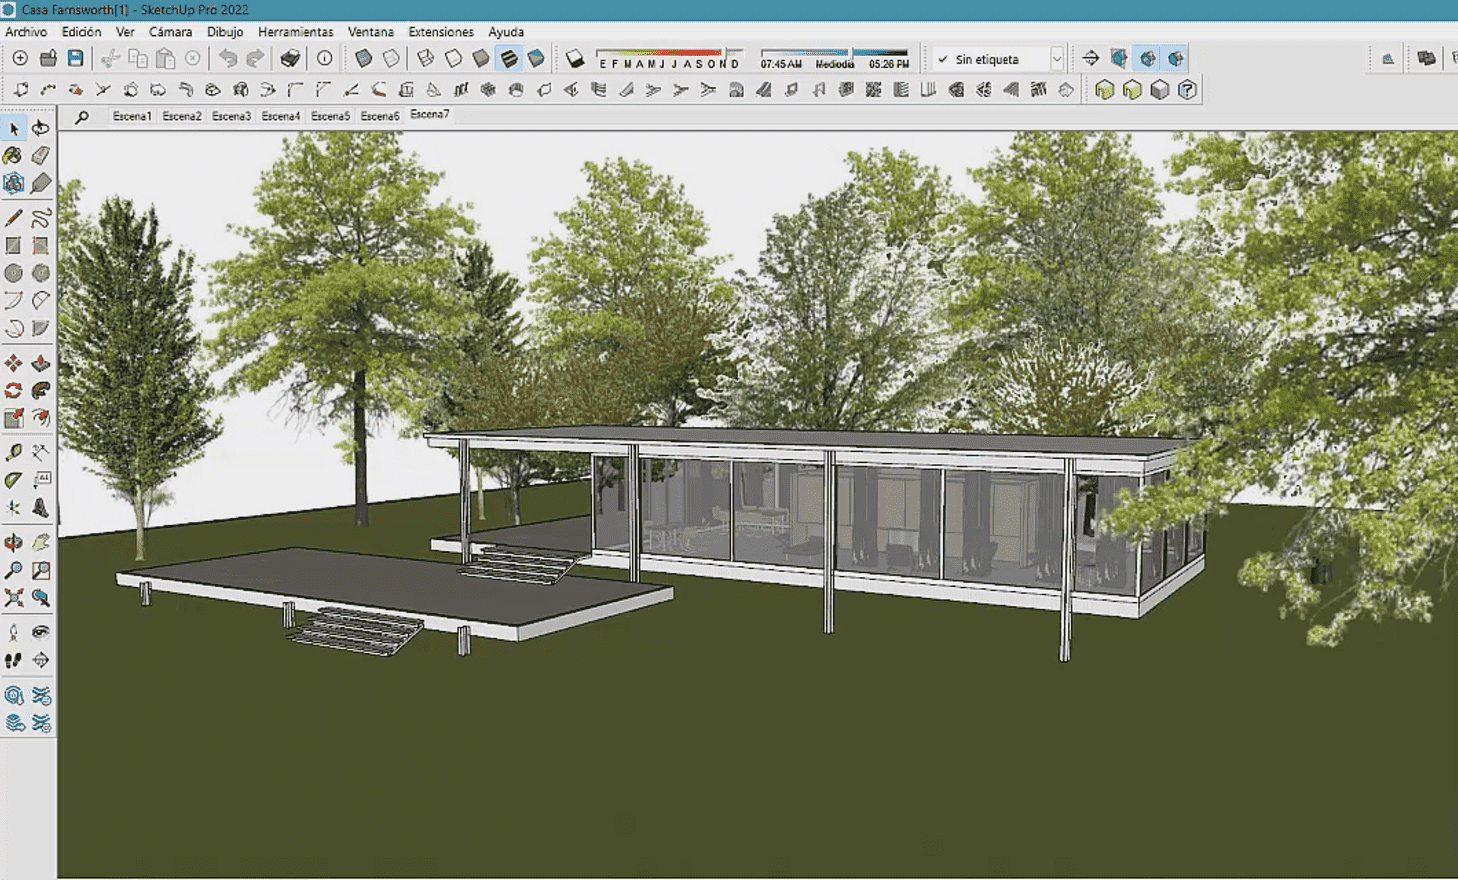This screenshot has width=1458, height=880.
Task: Choose the Rotate tool
Action: pyautogui.click(x=13, y=391)
